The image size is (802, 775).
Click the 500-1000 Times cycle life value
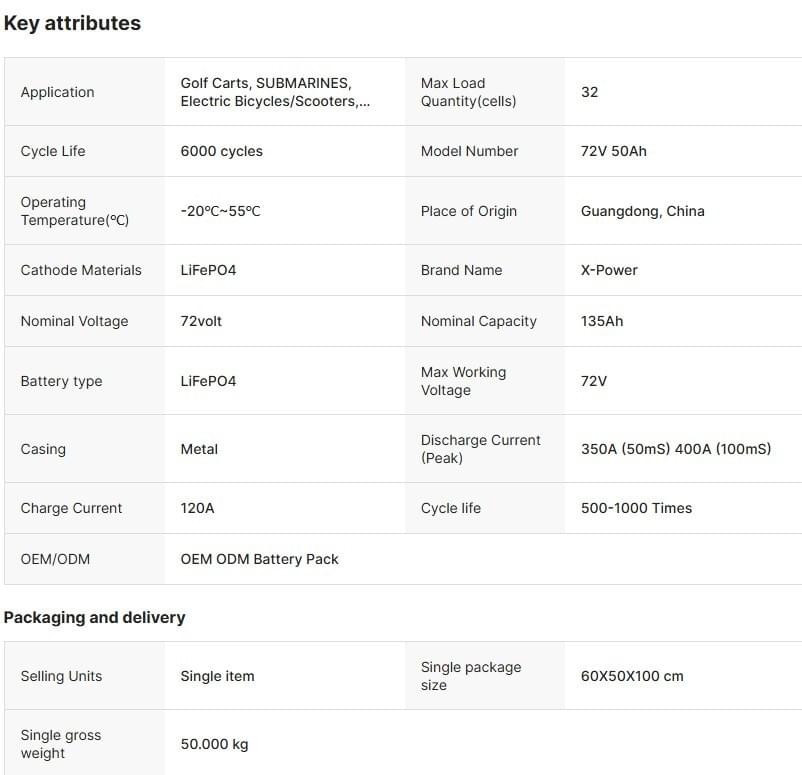(x=636, y=508)
